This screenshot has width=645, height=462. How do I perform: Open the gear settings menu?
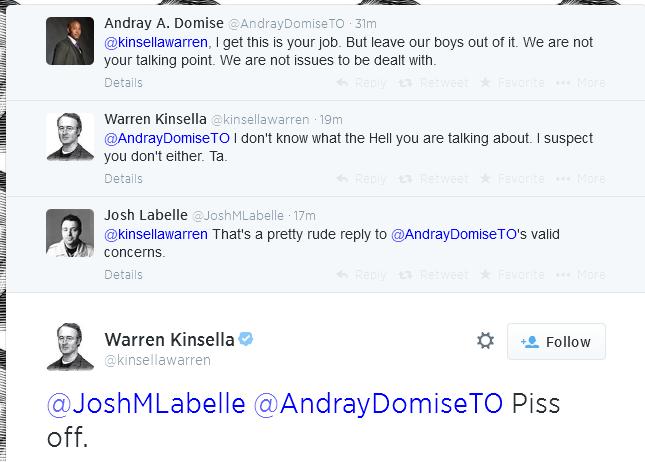tap(485, 341)
